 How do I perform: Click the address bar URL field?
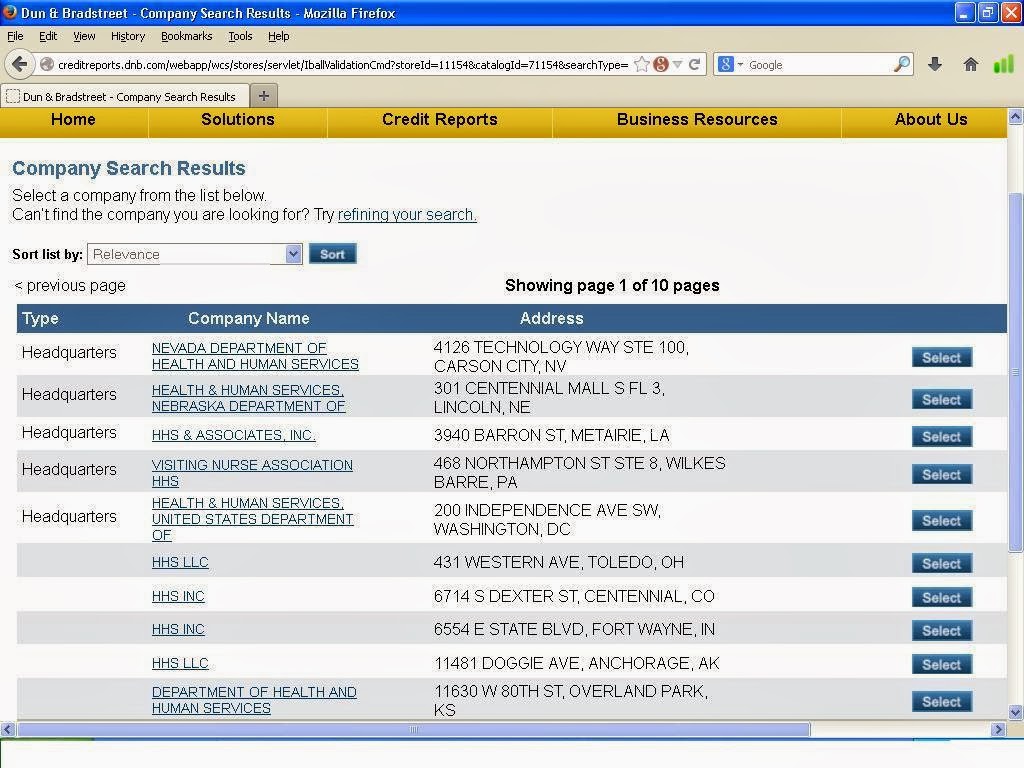pos(343,64)
